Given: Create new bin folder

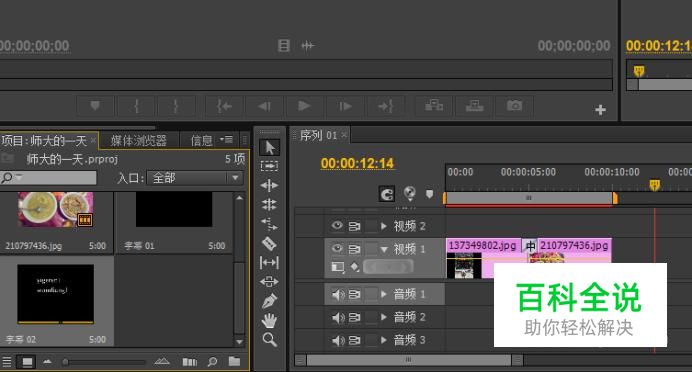Looking at the screenshot, I should pyautogui.click(x=234, y=361).
